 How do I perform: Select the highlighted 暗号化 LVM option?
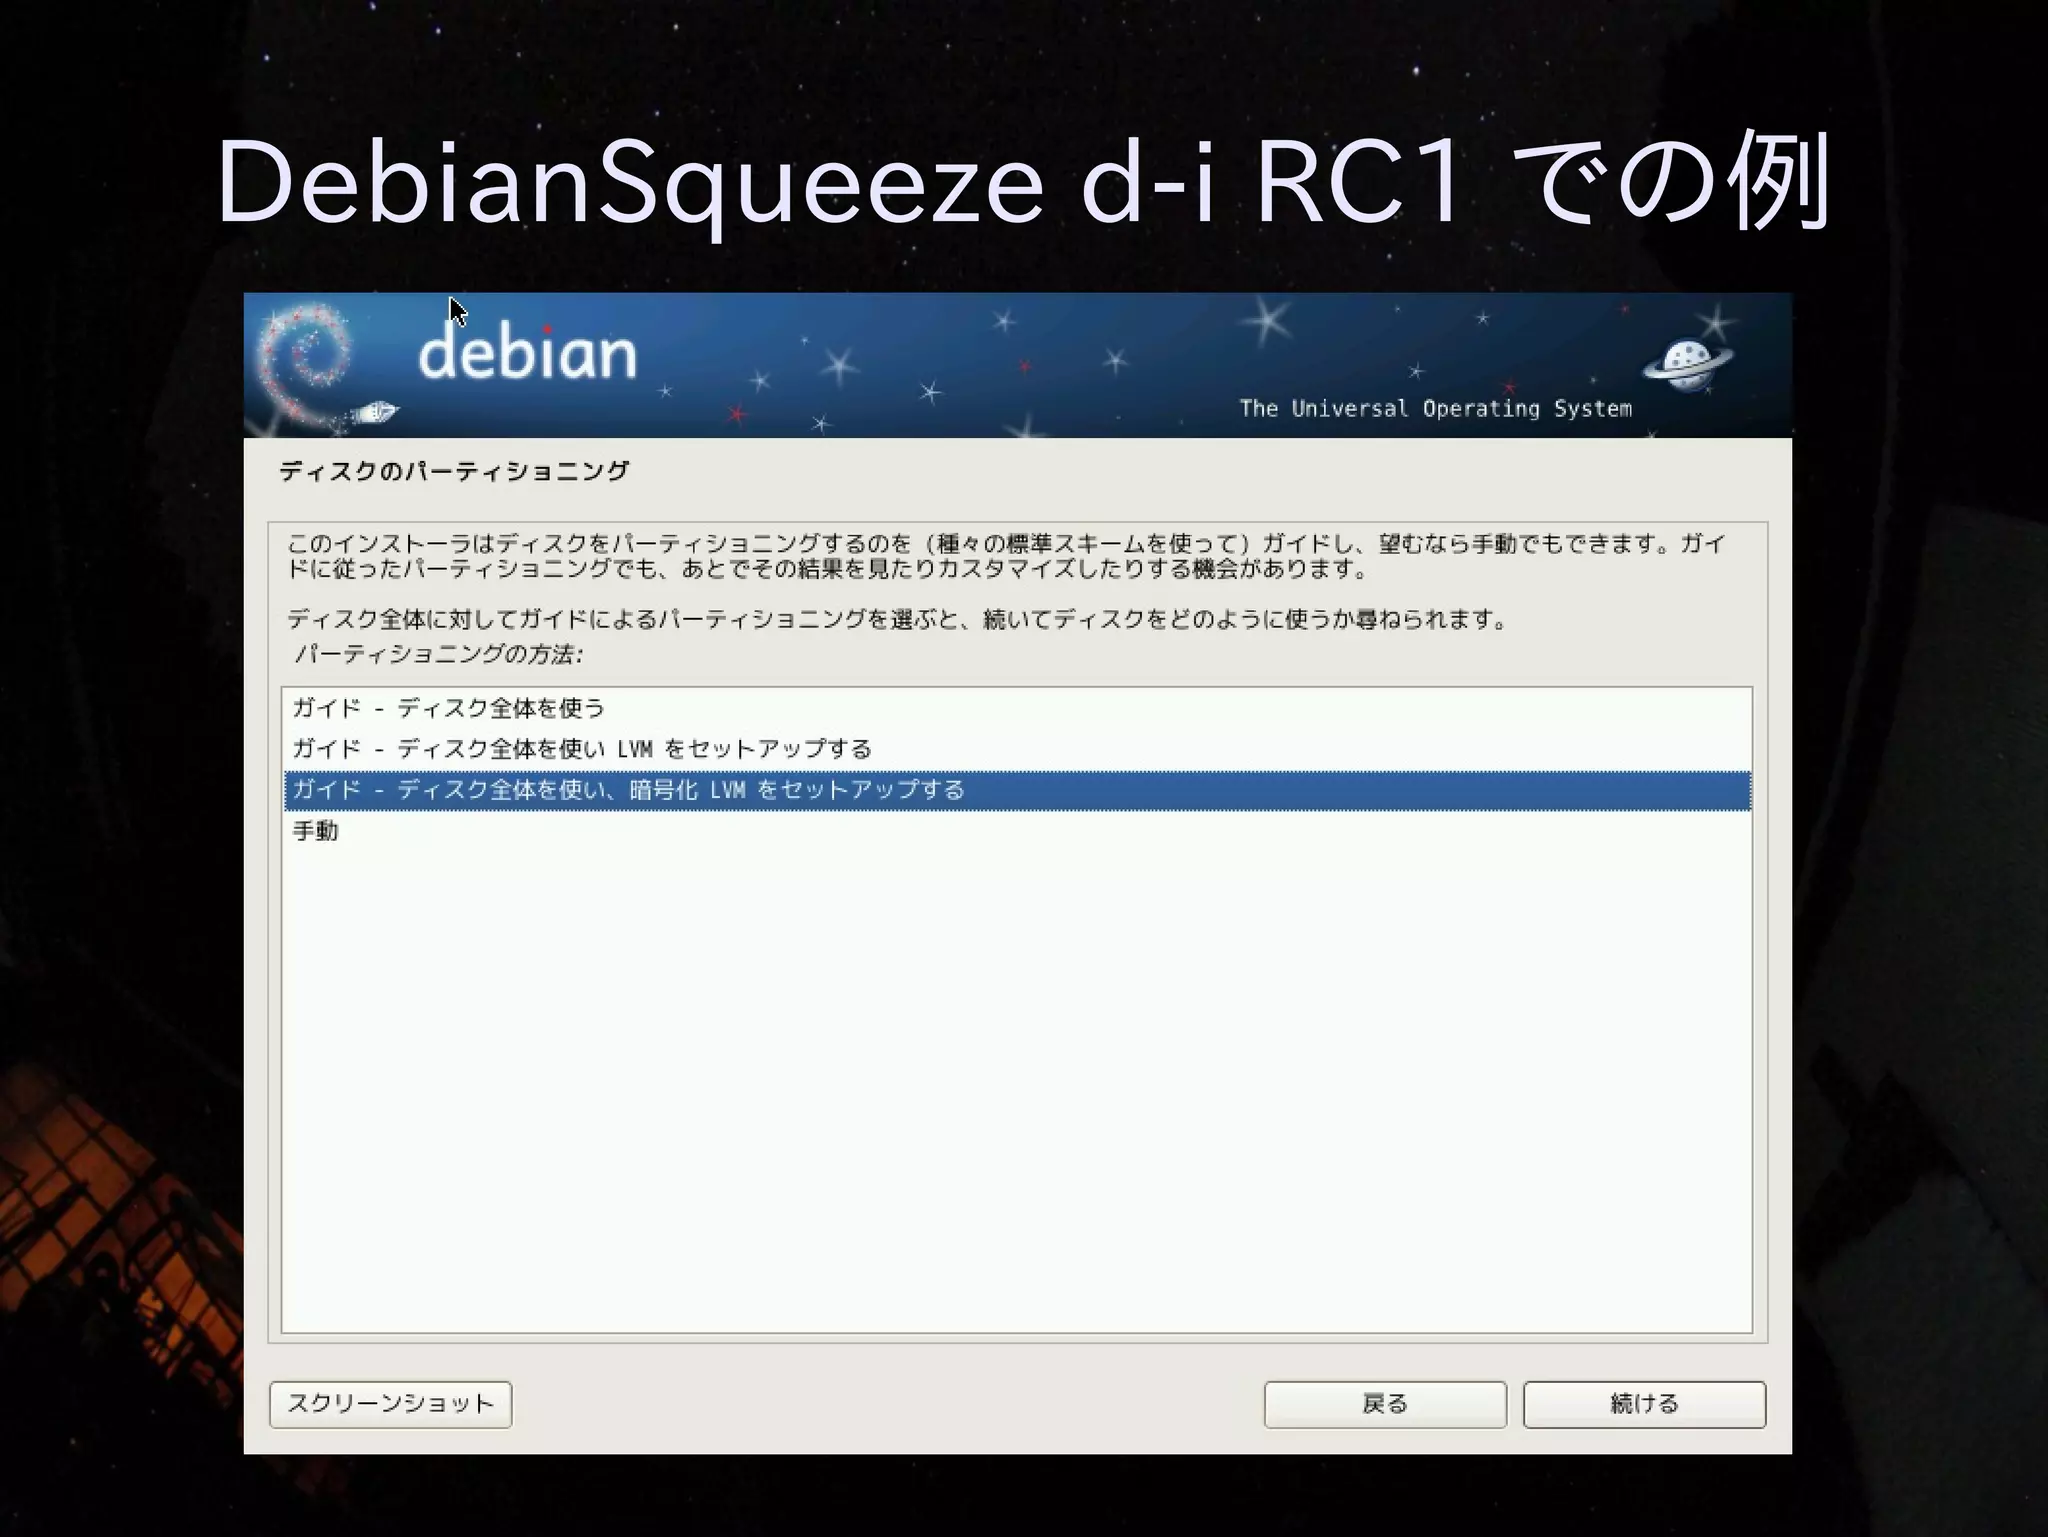pos(1017,790)
